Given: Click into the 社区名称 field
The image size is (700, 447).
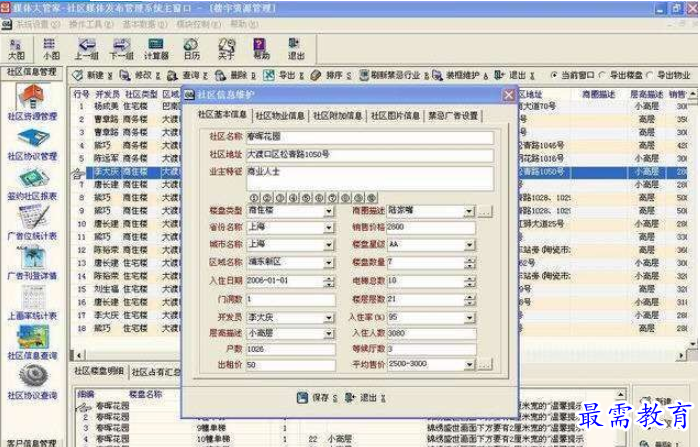Looking at the screenshot, I should pyautogui.click(x=370, y=137).
